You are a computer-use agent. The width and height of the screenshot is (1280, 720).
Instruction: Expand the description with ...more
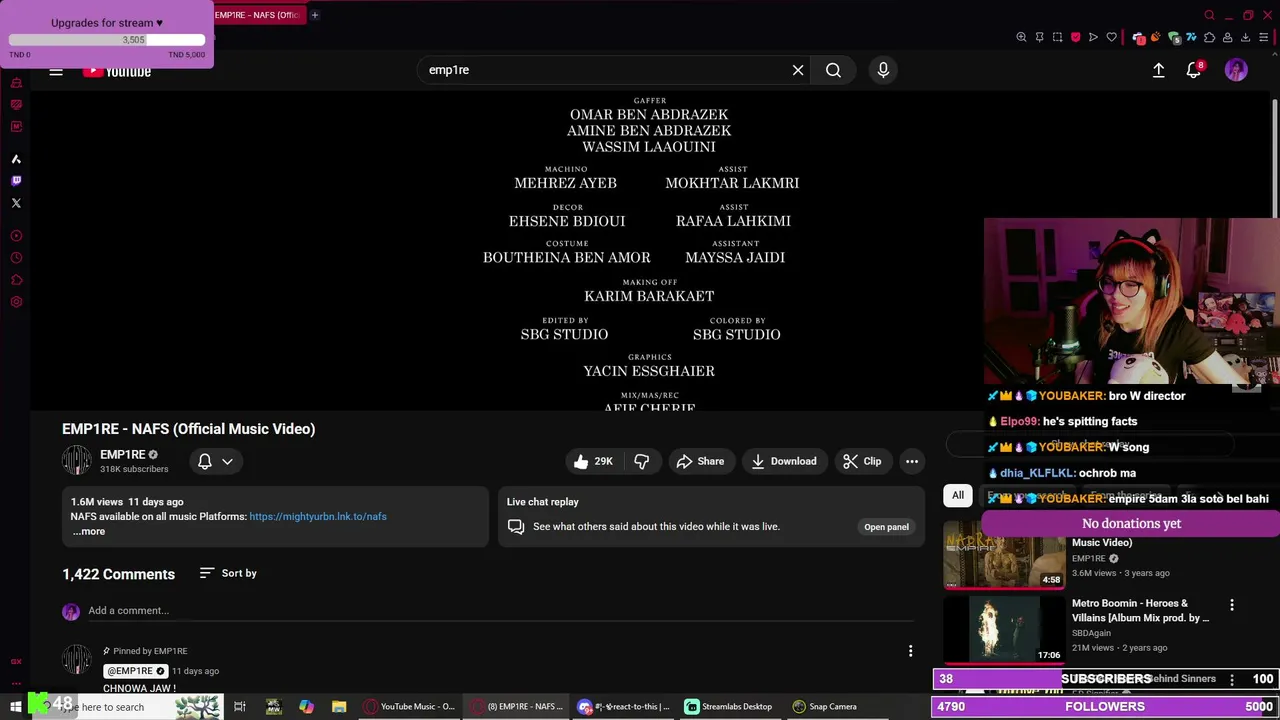pos(88,531)
